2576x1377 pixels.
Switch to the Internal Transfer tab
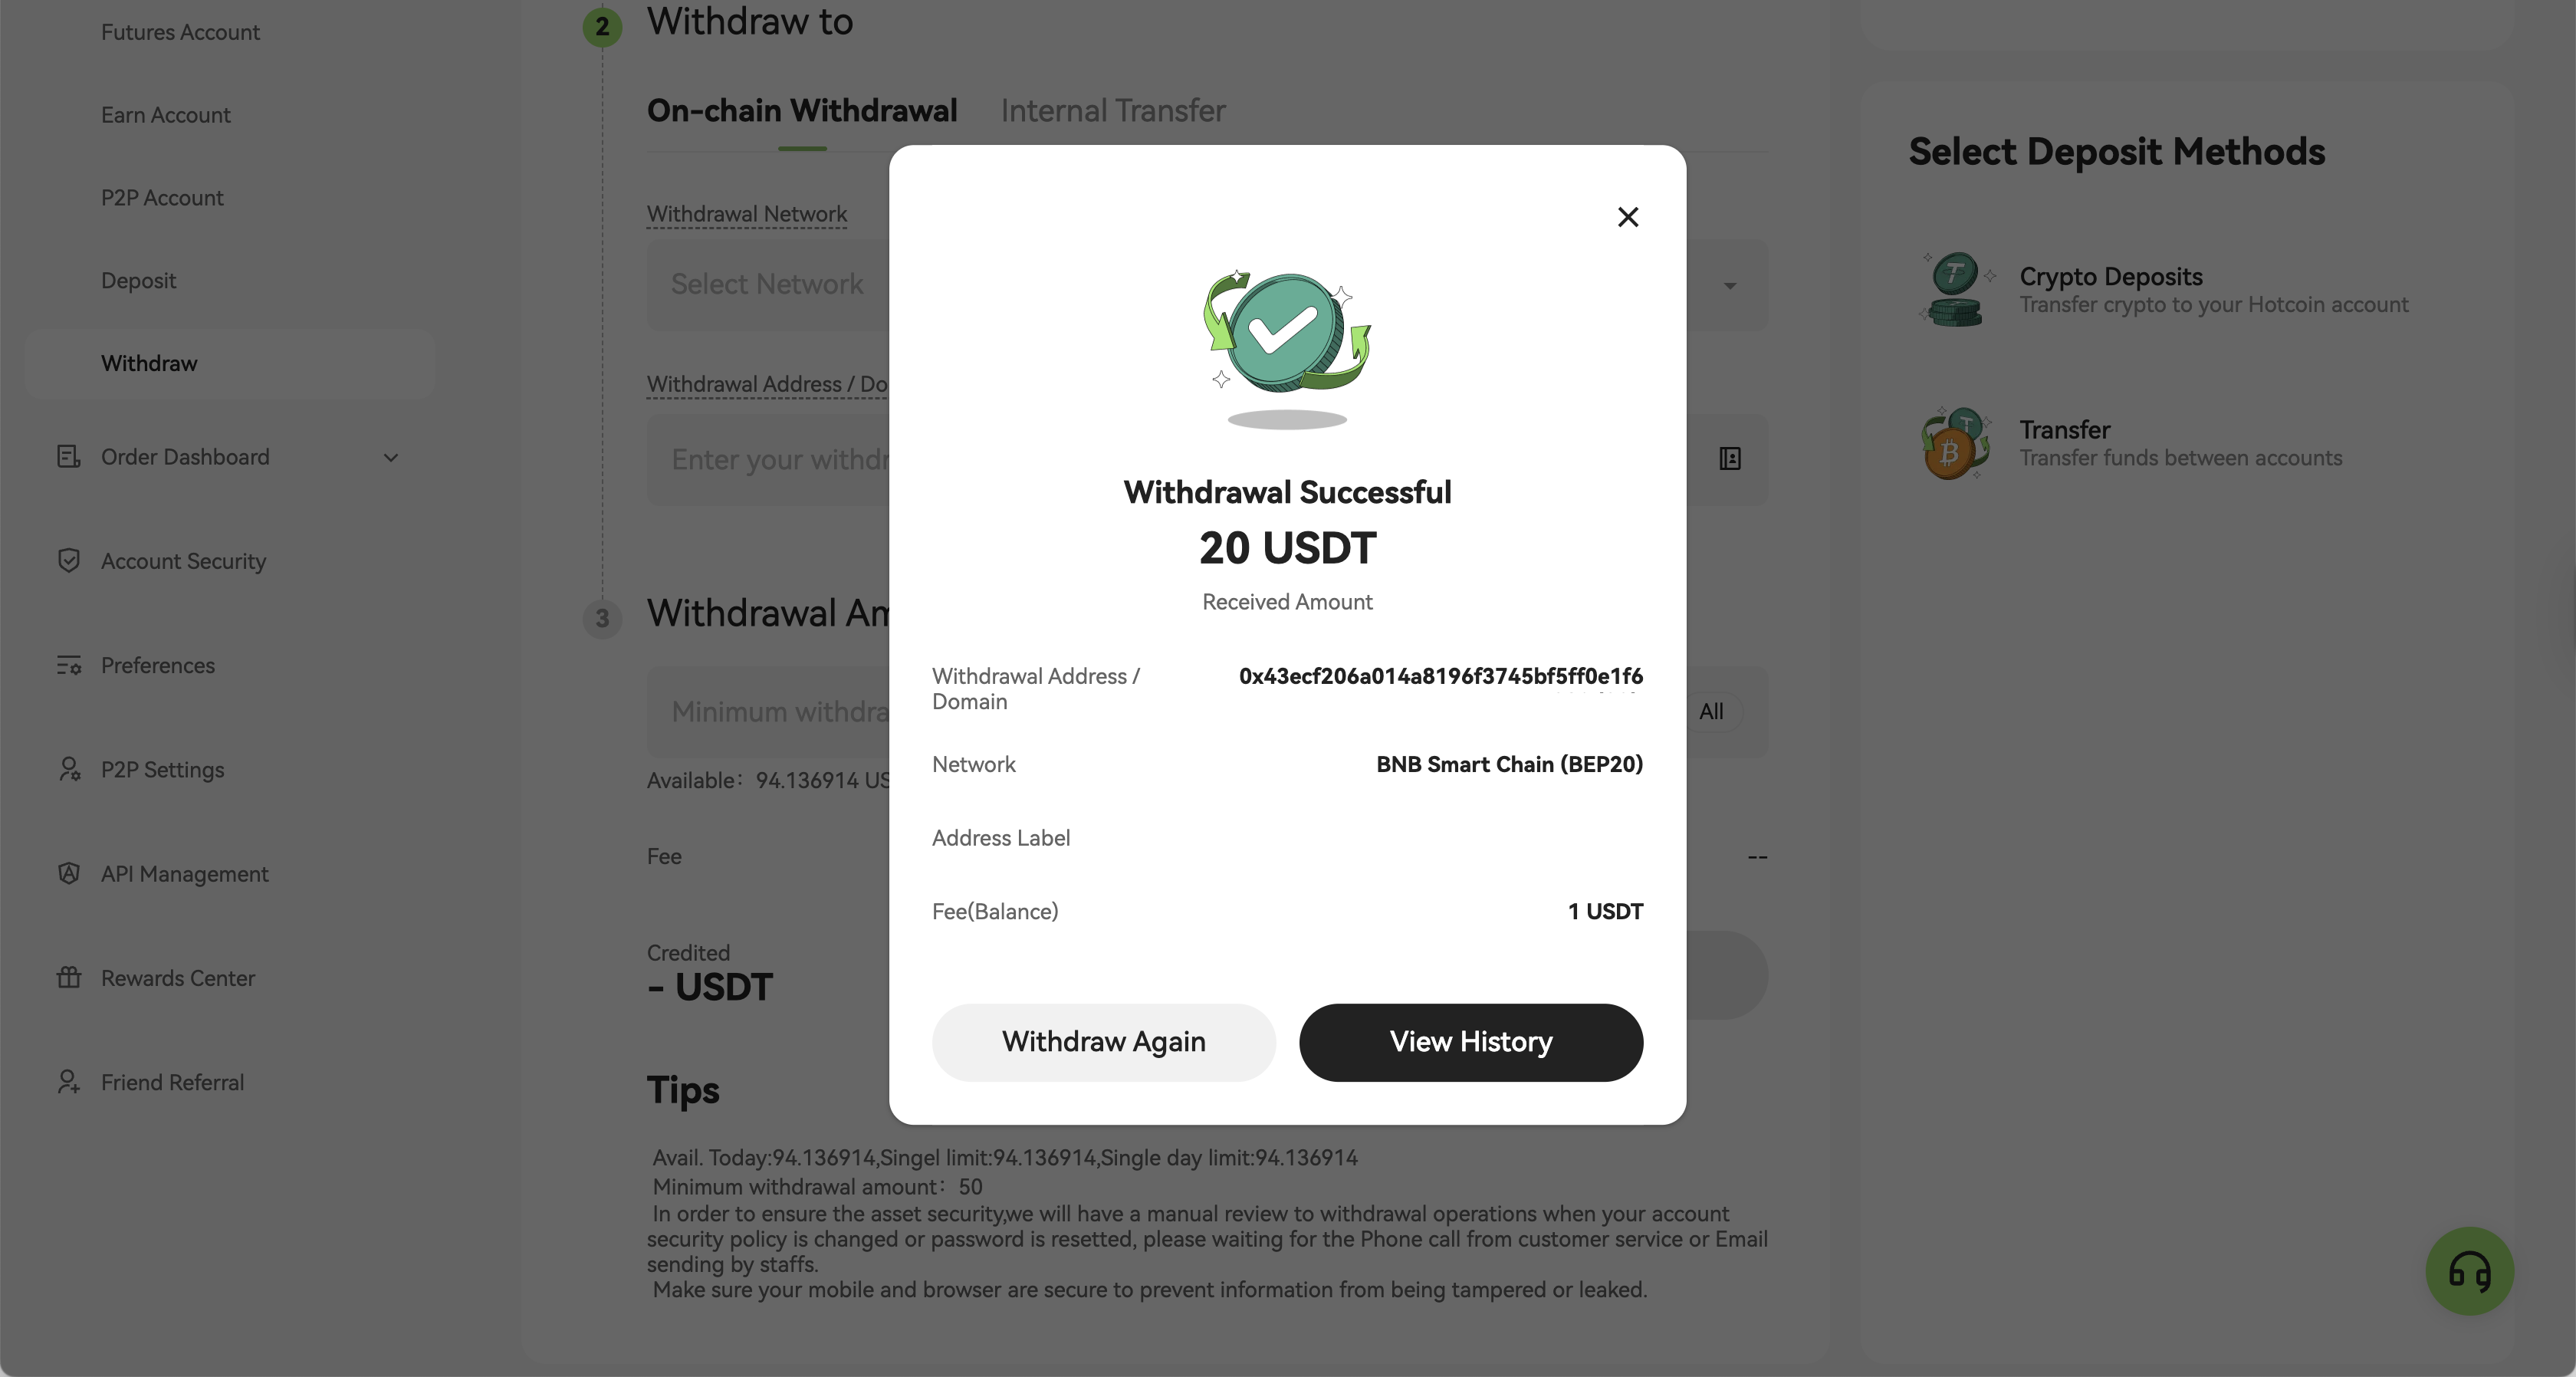(x=1113, y=110)
